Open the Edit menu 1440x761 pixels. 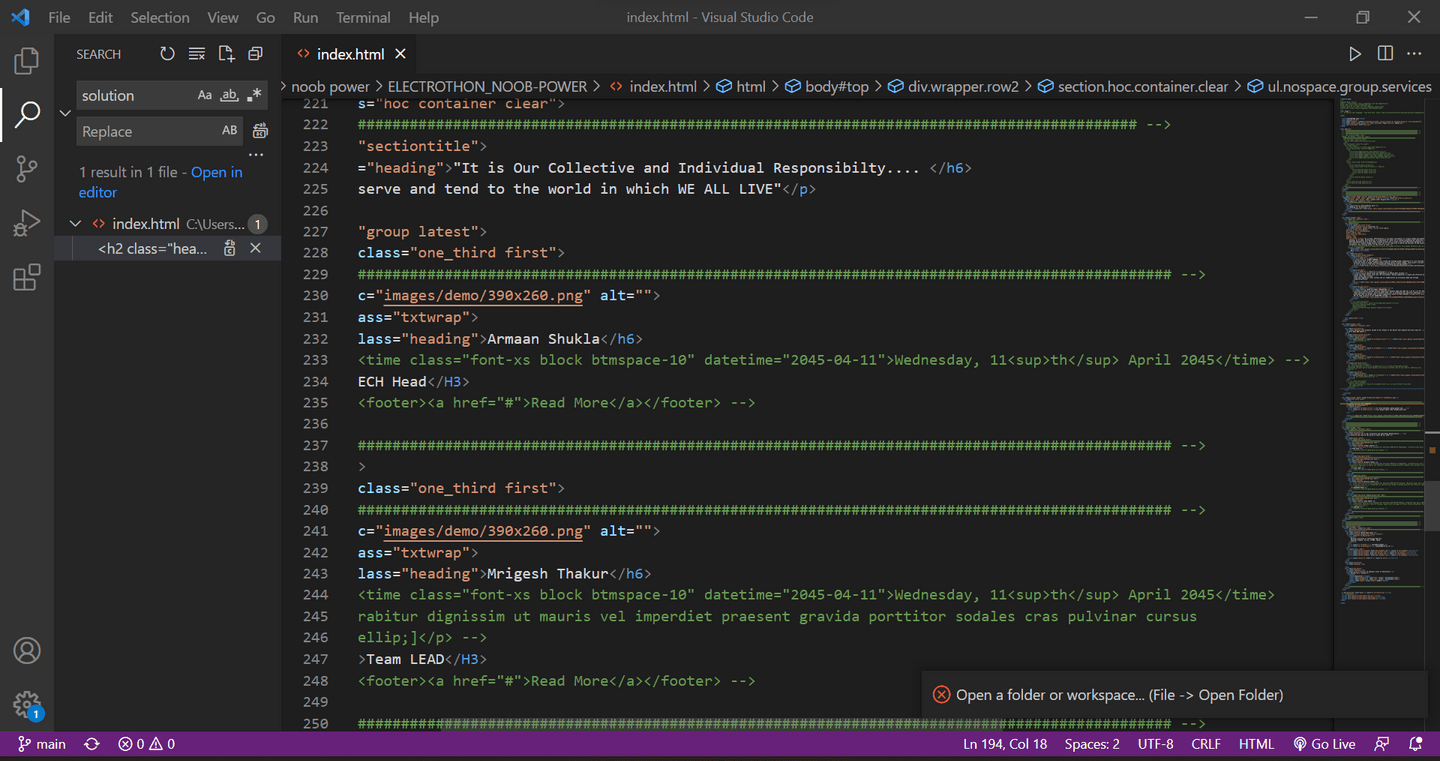point(100,17)
